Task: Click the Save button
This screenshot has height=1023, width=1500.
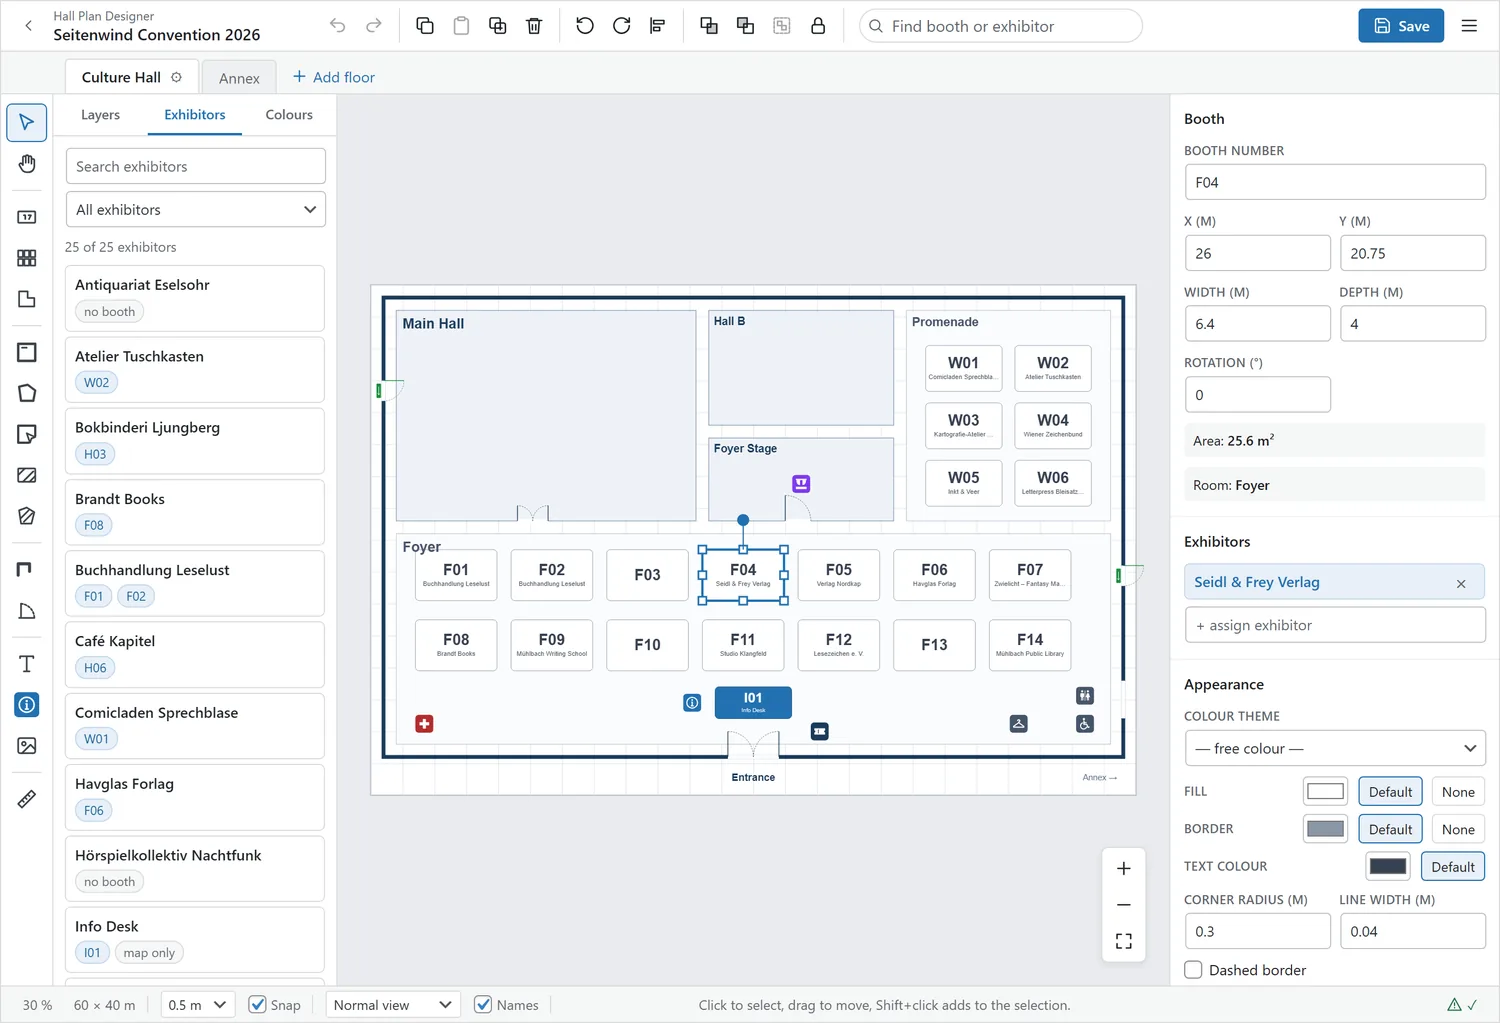Action: (1401, 26)
